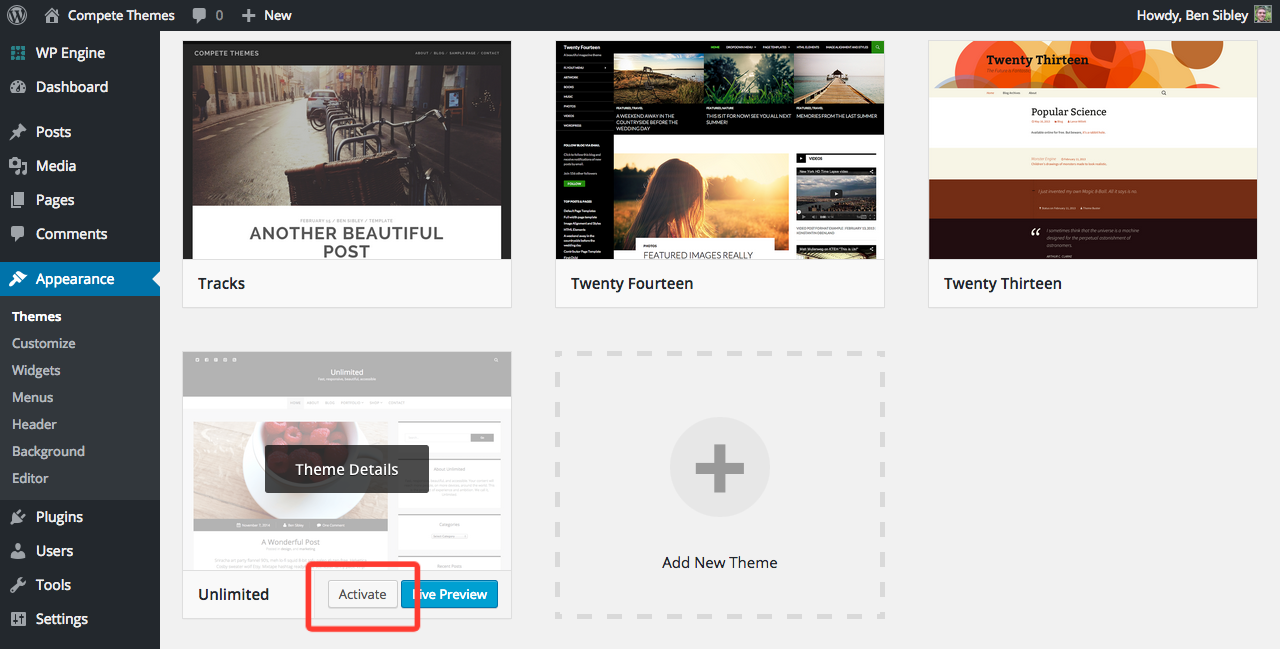Open the Compete Themes home icon
The height and width of the screenshot is (650, 1281).
click(x=53, y=15)
